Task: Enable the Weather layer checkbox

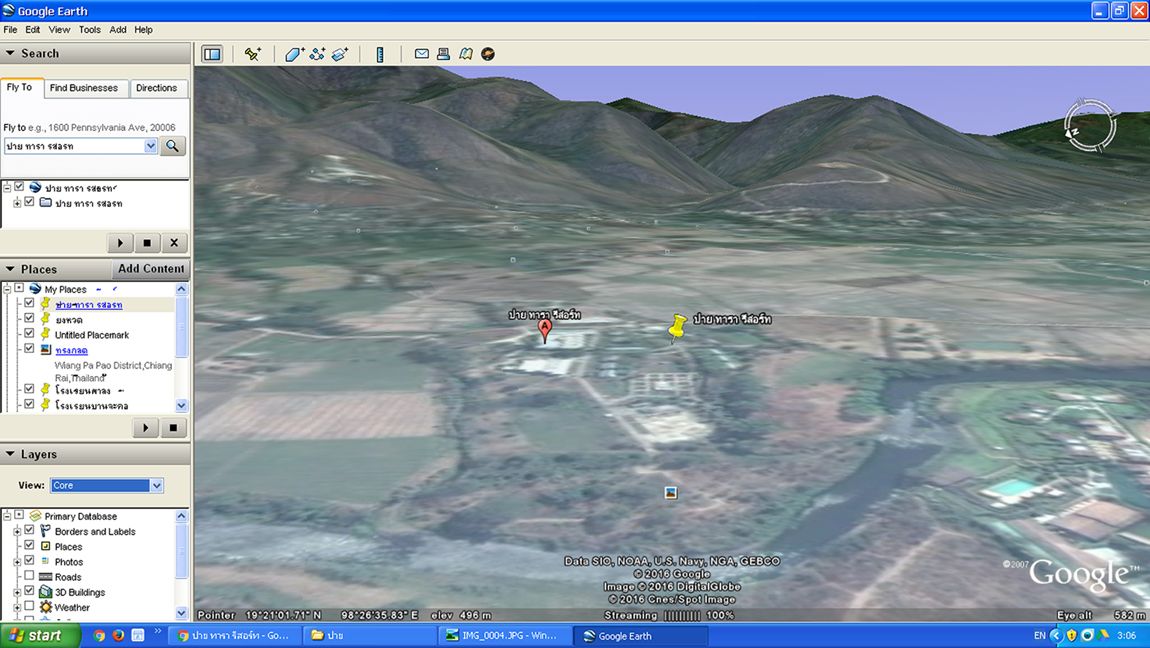Action: (29, 607)
